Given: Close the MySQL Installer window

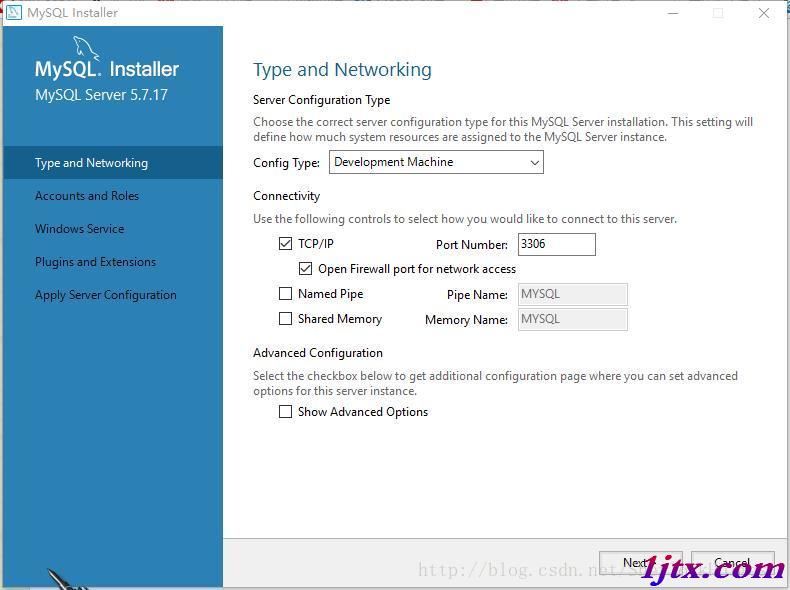Looking at the screenshot, I should (764, 13).
